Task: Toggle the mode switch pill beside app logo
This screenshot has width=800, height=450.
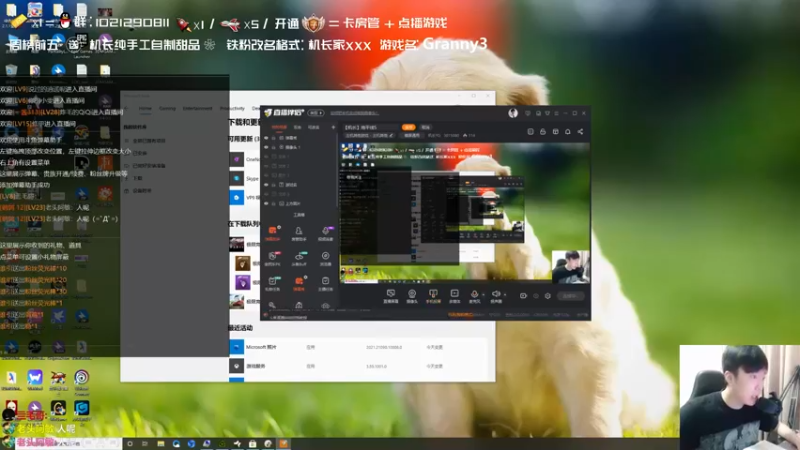Action: 316,113
